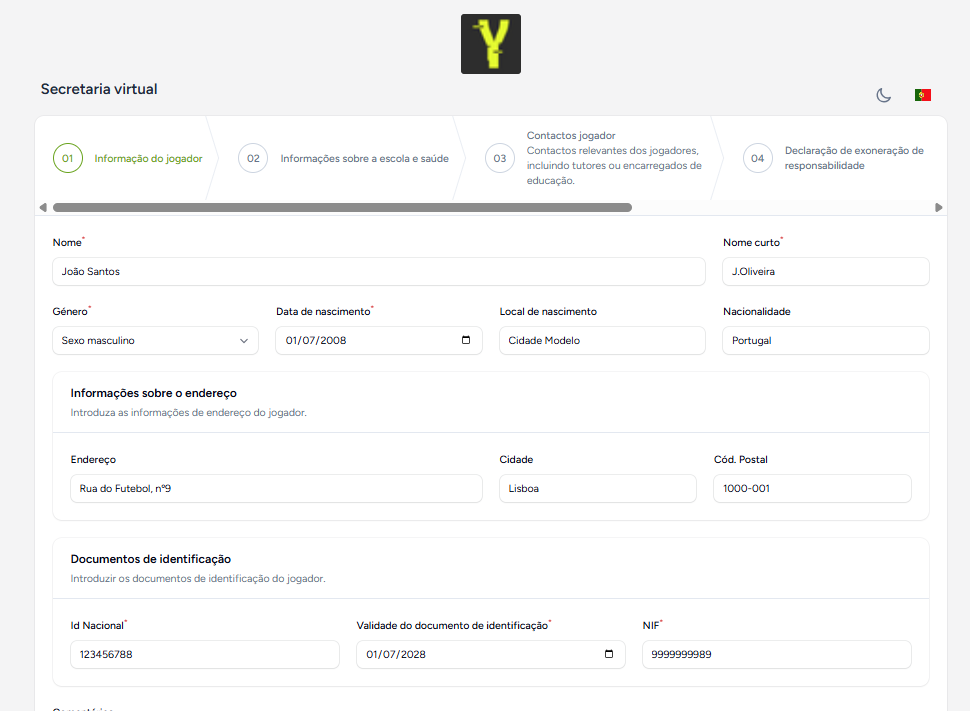
Task: Focus the Nome field containing João Santos
Action: 379,272
